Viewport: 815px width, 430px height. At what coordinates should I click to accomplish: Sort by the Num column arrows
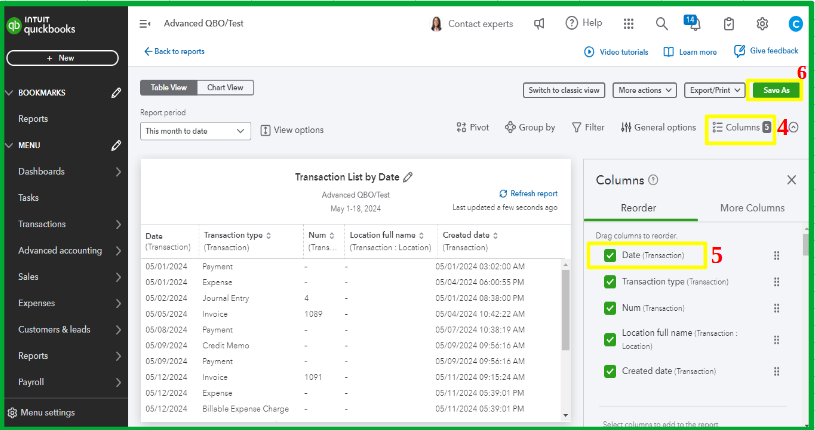click(x=332, y=236)
